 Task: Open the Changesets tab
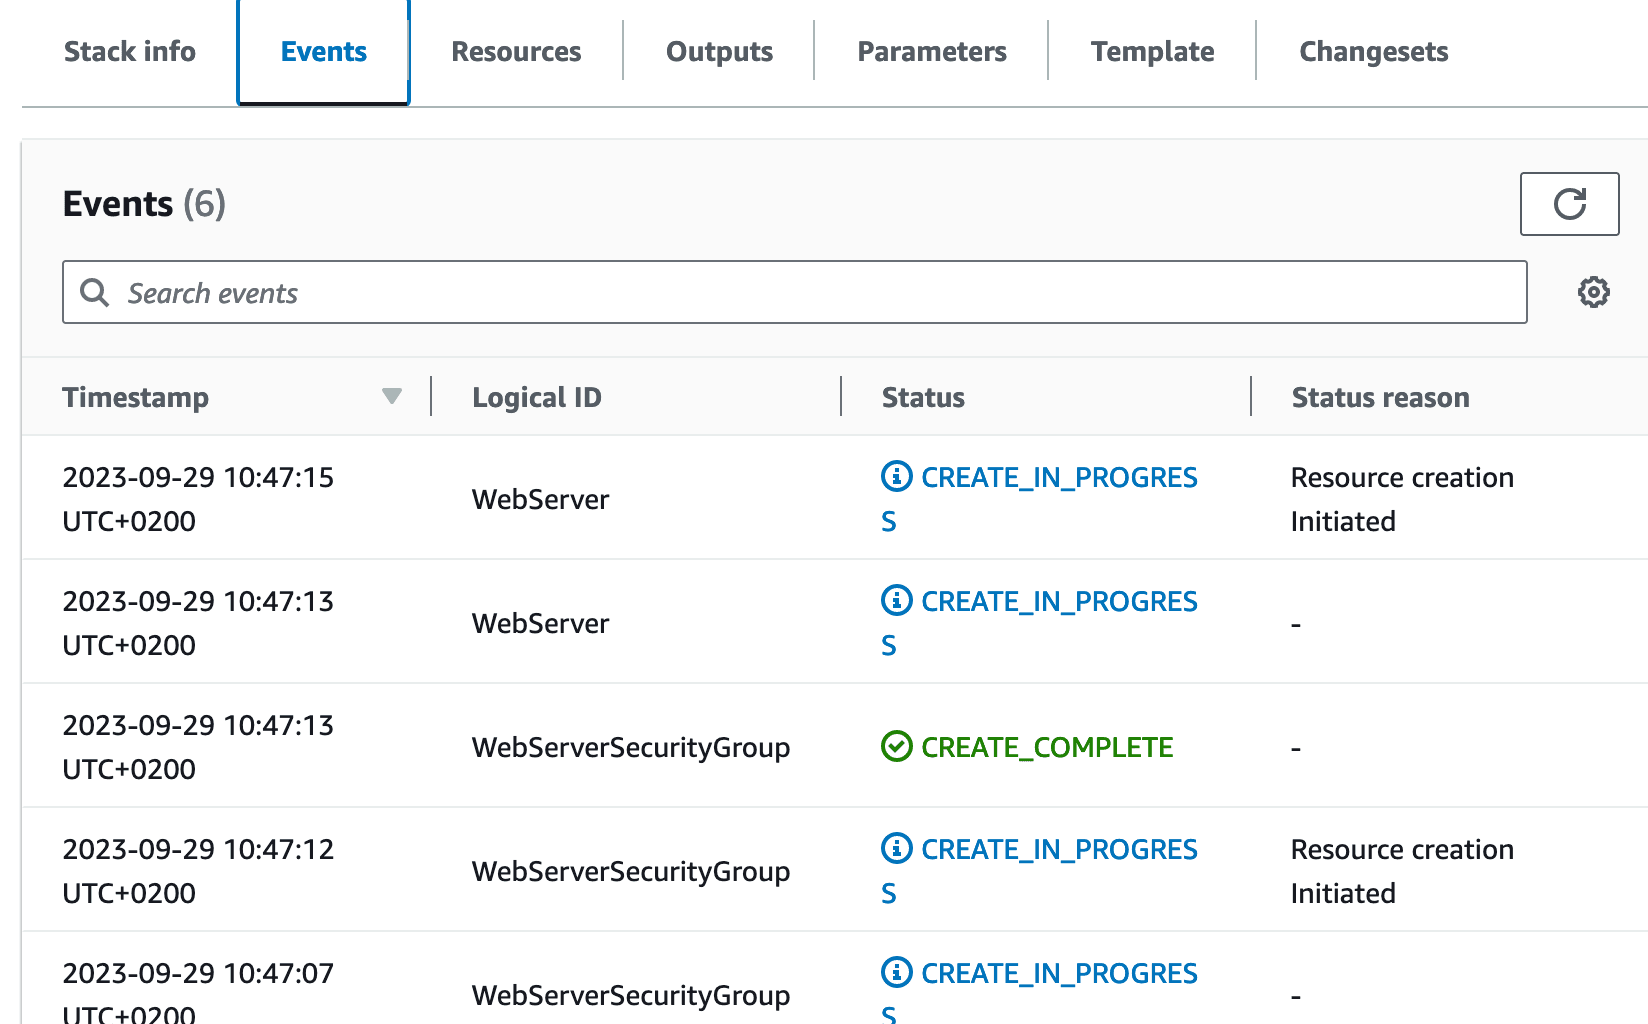pos(1373,51)
